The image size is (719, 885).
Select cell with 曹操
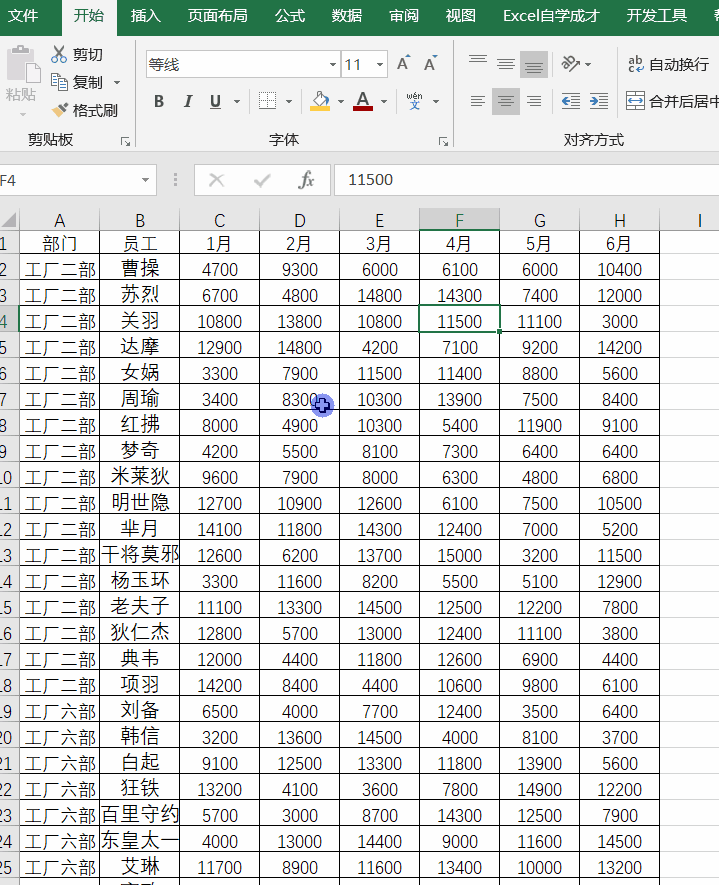point(139,269)
